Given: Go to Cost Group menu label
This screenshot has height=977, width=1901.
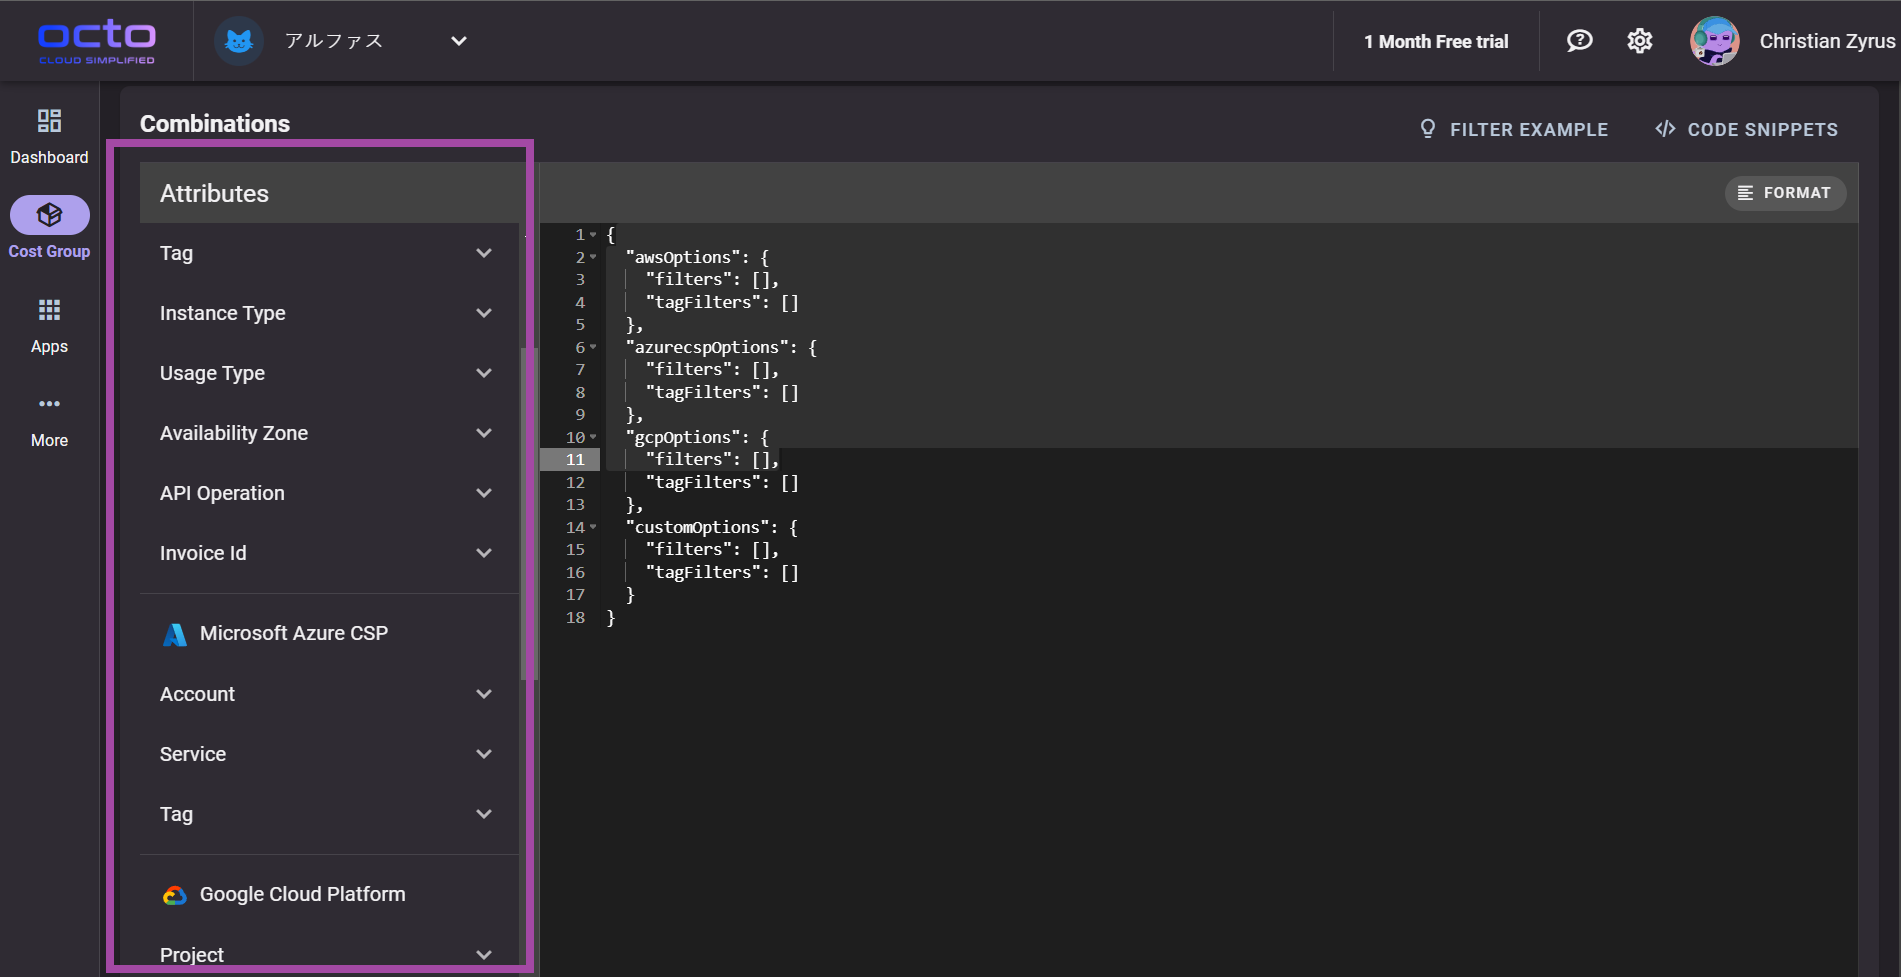Looking at the screenshot, I should (x=49, y=252).
